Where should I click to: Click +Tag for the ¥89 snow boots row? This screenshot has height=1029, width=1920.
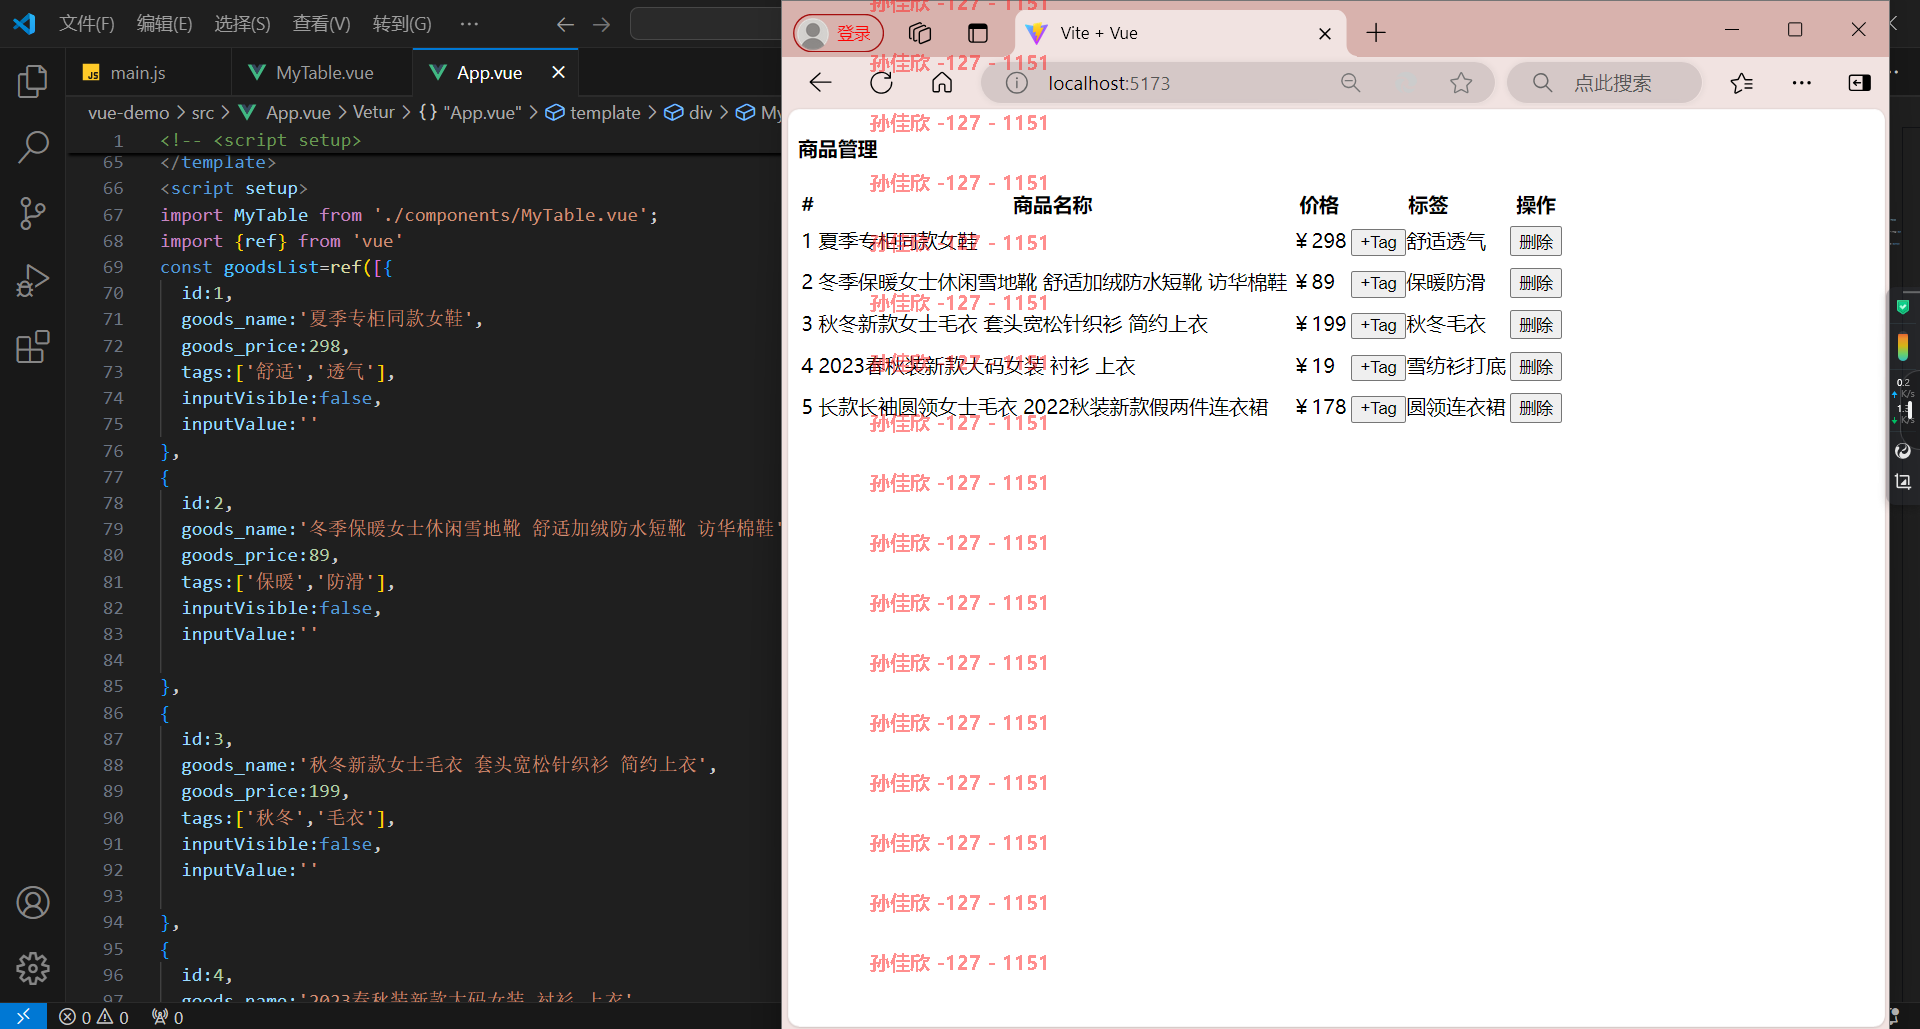coord(1378,283)
